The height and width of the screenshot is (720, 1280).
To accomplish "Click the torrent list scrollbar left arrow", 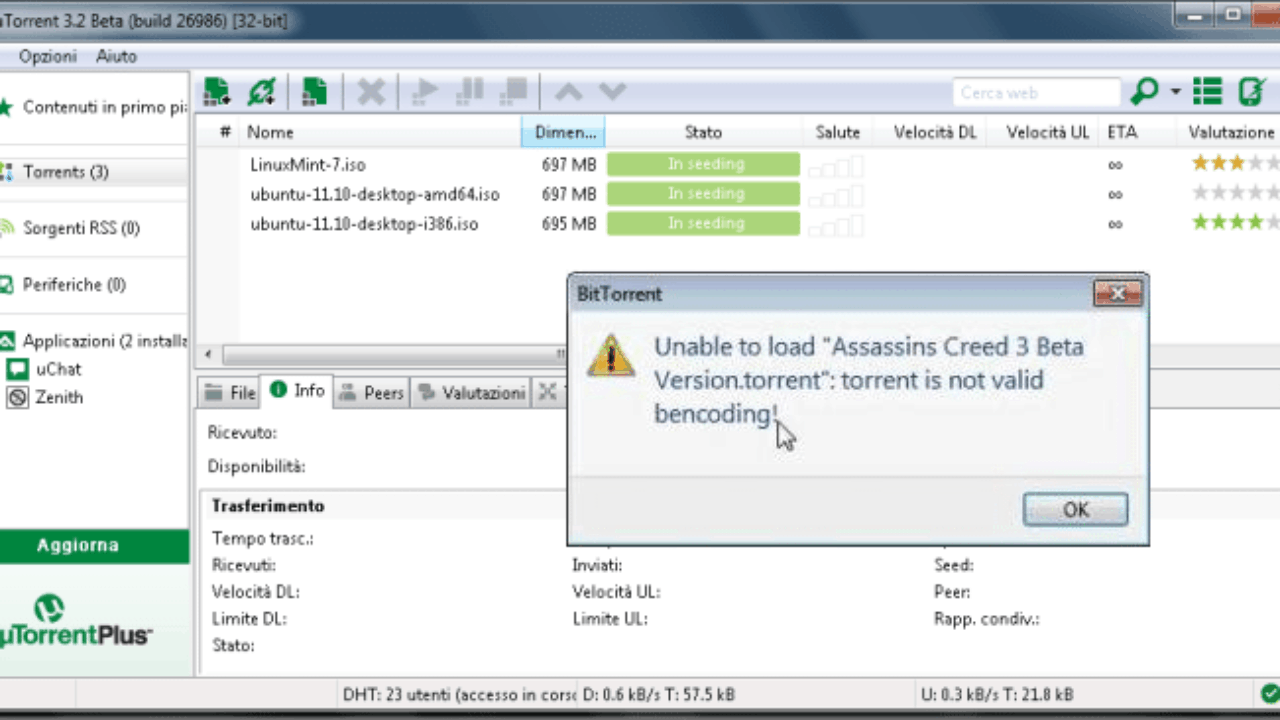I will 208,355.
